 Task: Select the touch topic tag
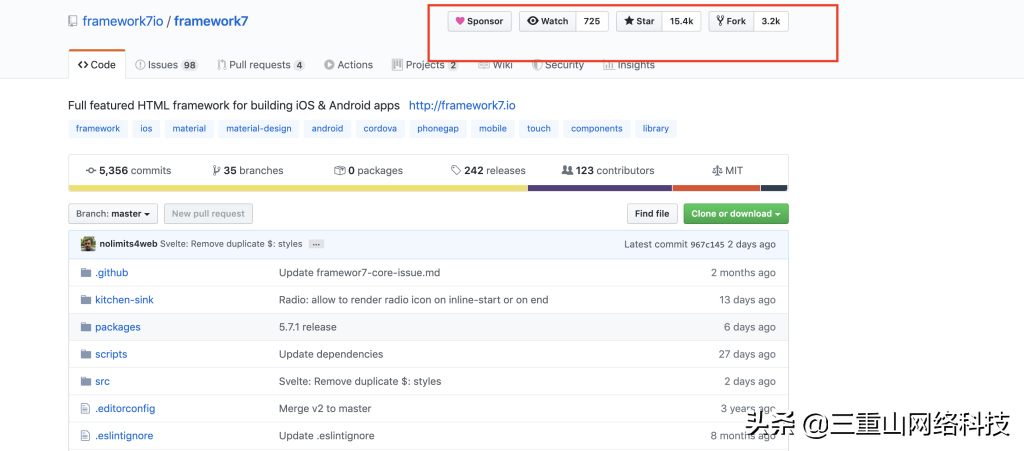click(x=539, y=129)
